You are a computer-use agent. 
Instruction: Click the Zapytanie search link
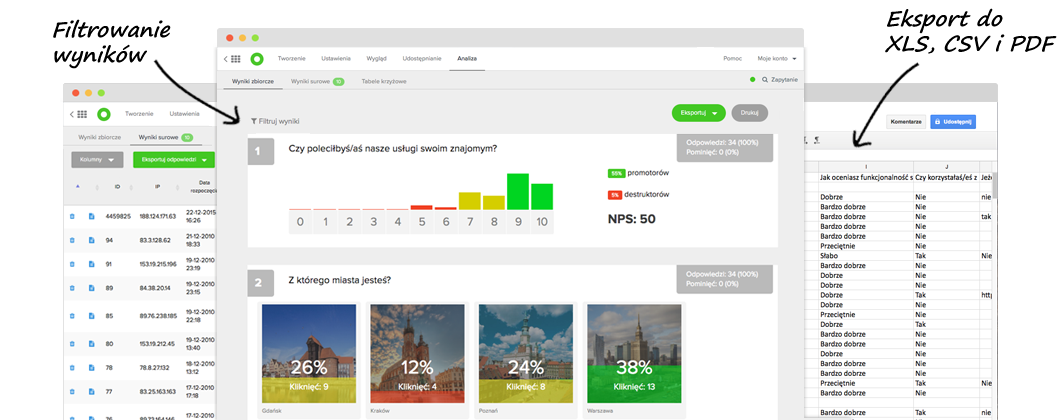pyautogui.click(x=780, y=80)
